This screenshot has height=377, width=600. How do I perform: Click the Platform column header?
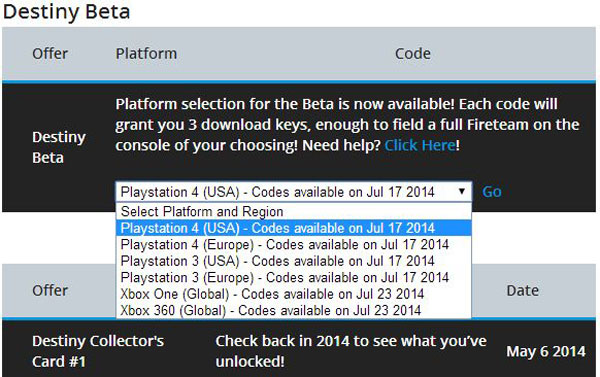point(146,54)
